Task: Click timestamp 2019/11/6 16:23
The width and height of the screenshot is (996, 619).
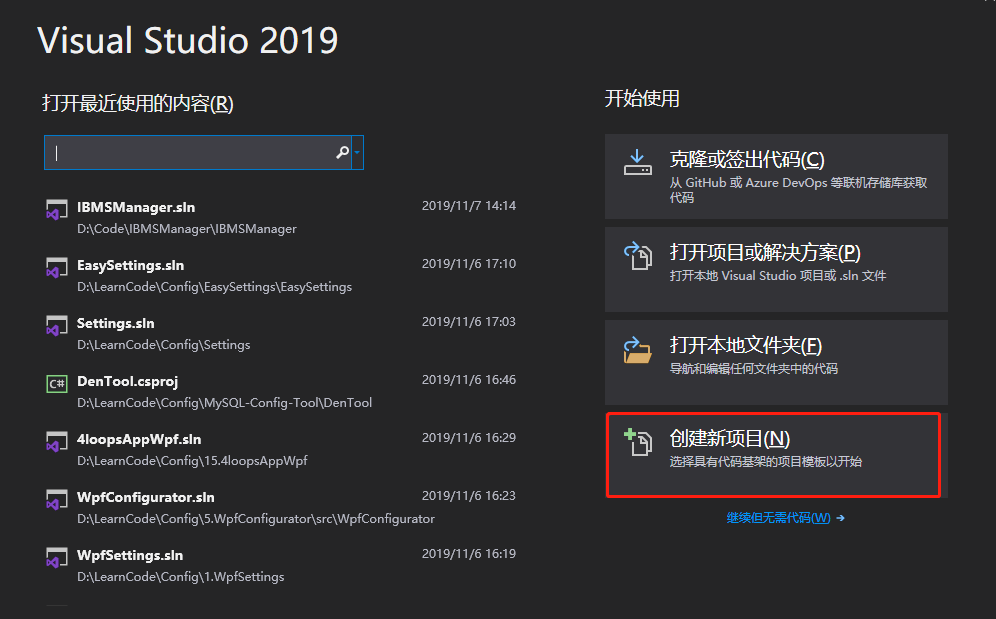Action: coord(469,496)
